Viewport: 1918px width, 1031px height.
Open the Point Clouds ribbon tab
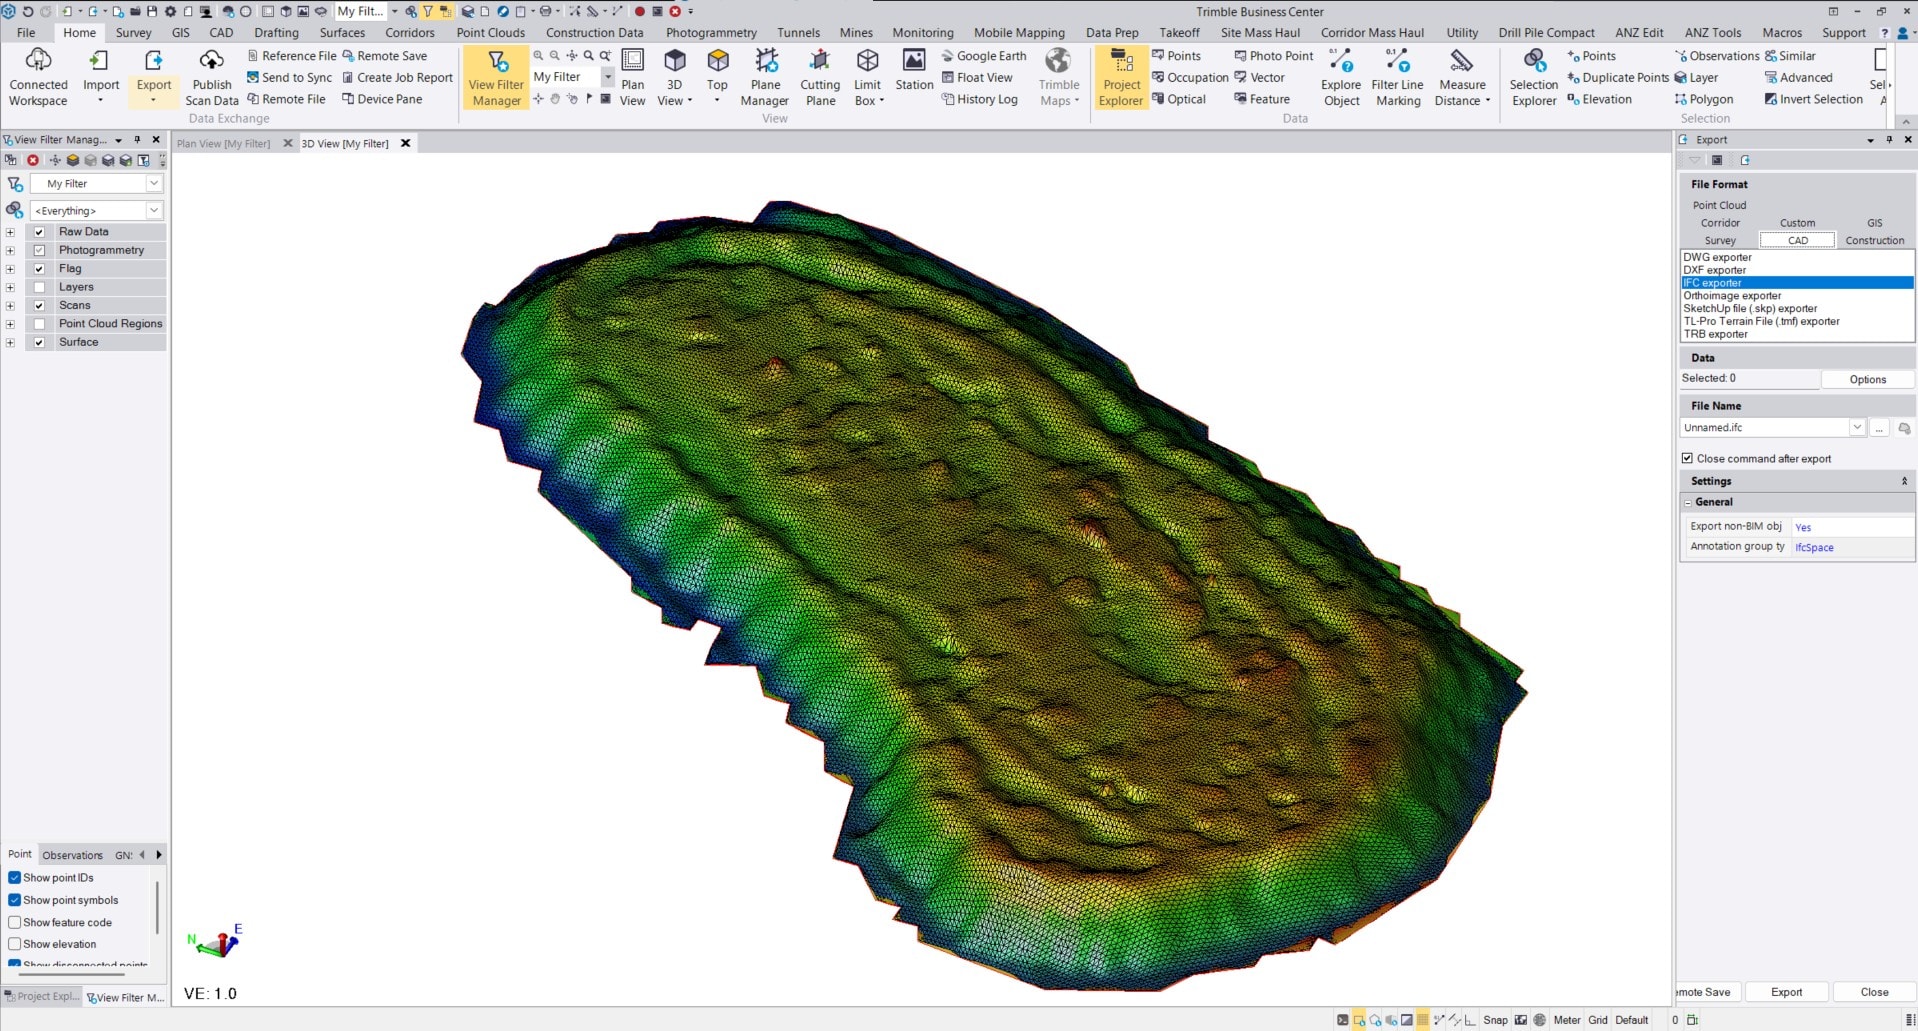[x=491, y=32]
